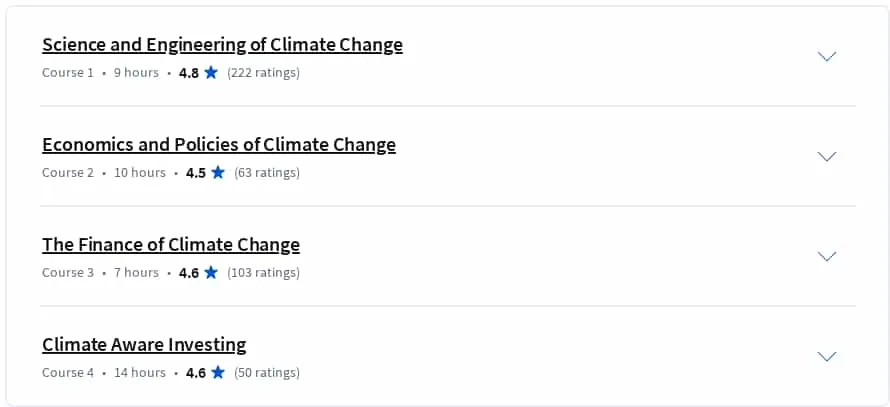
Task: Expand The Finance of Climate Change chevron
Action: [x=826, y=256]
